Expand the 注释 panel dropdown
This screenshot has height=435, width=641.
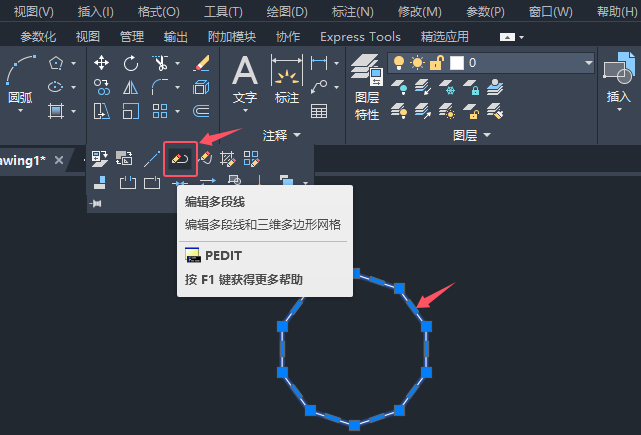click(297, 135)
